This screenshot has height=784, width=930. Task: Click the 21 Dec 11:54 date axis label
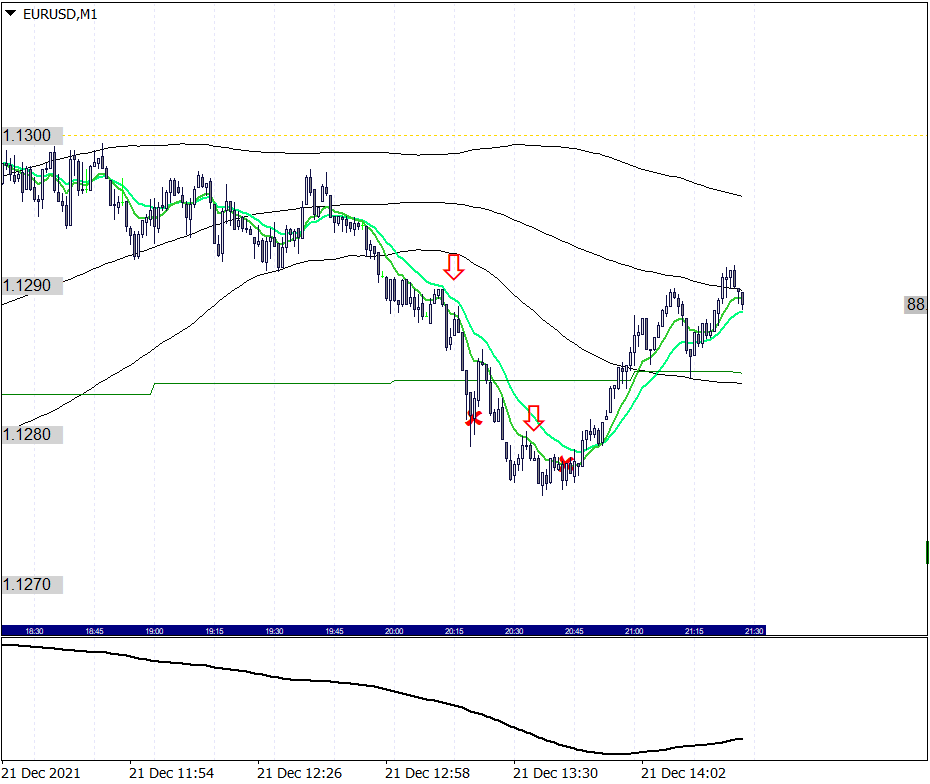click(171, 773)
